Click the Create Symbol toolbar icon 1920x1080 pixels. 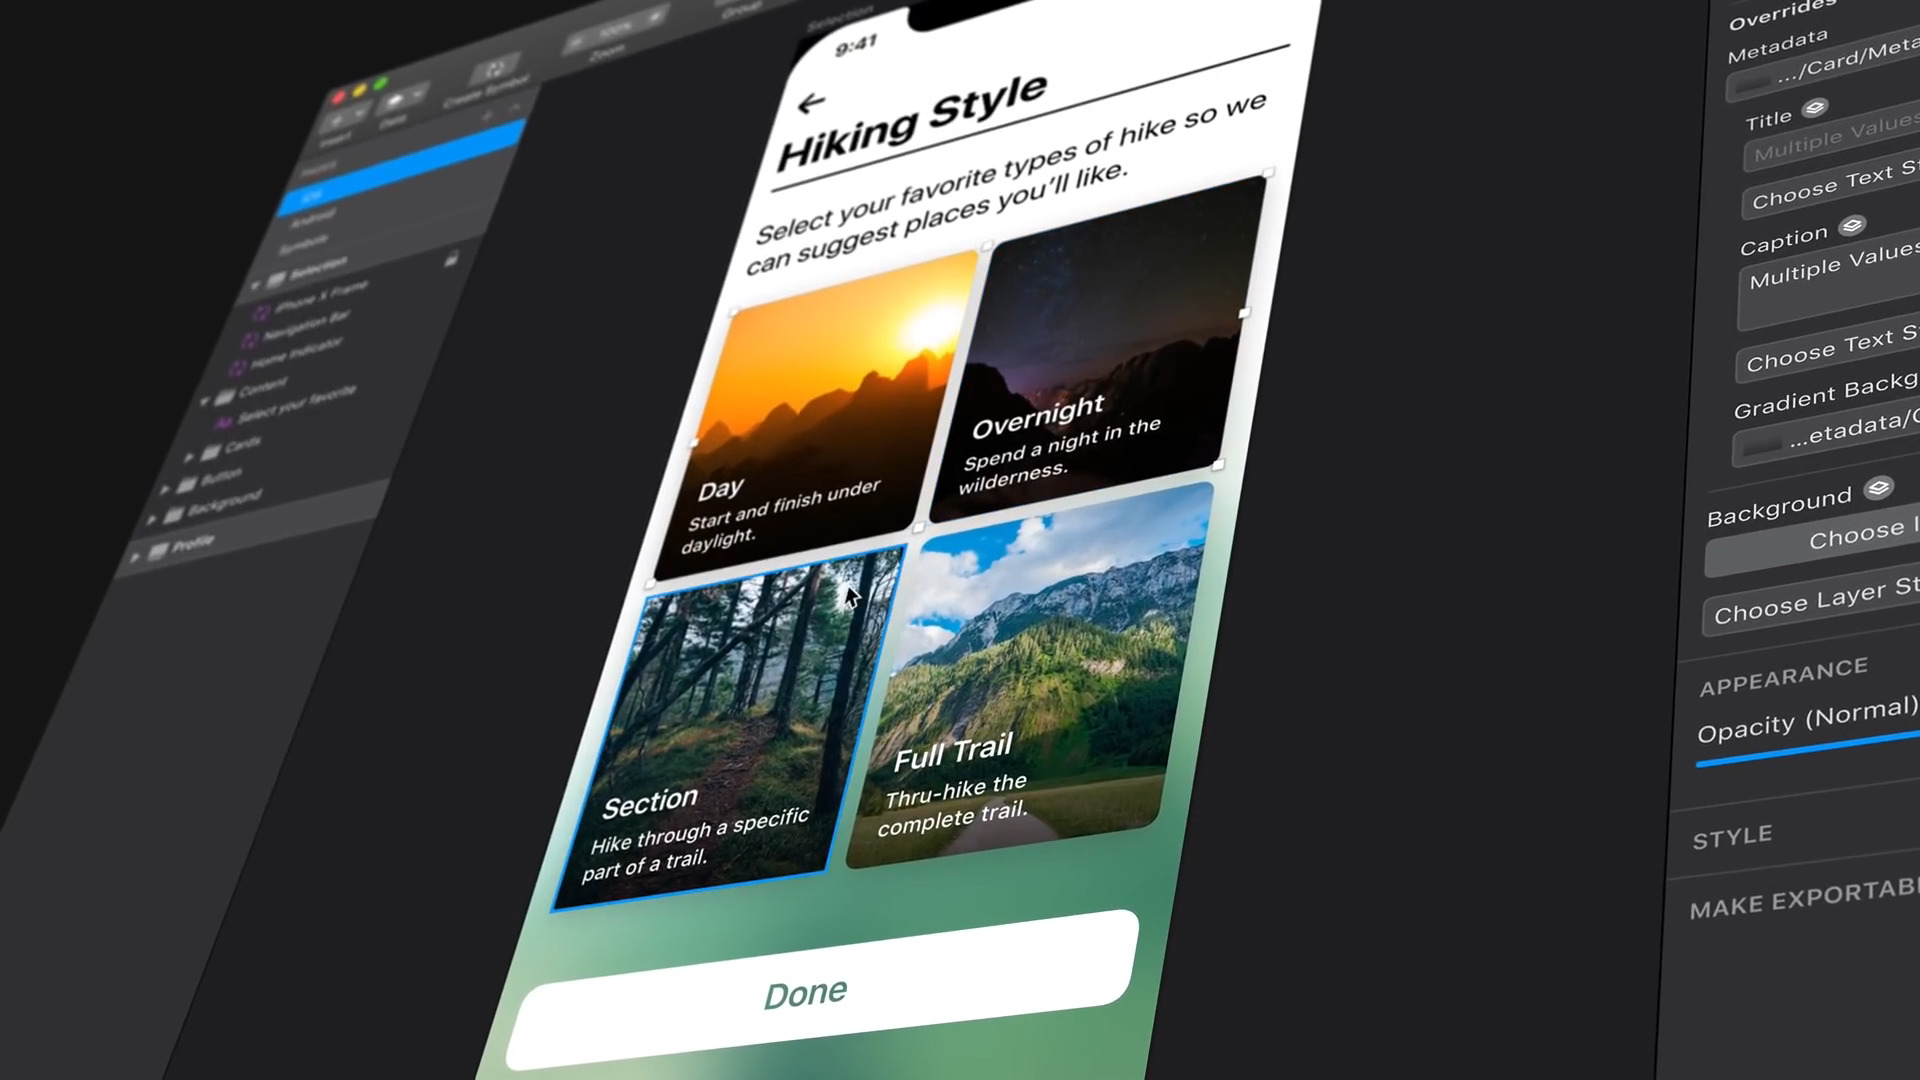point(493,71)
